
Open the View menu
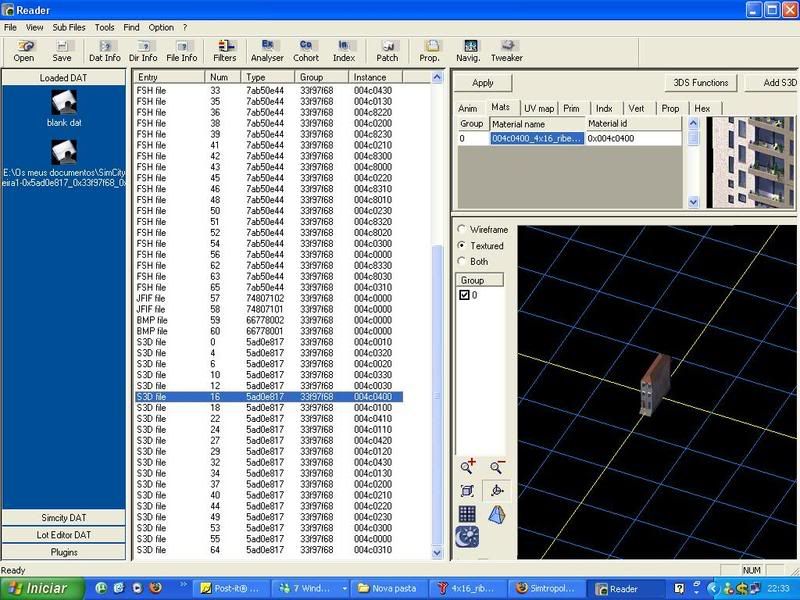pyautogui.click(x=34, y=28)
